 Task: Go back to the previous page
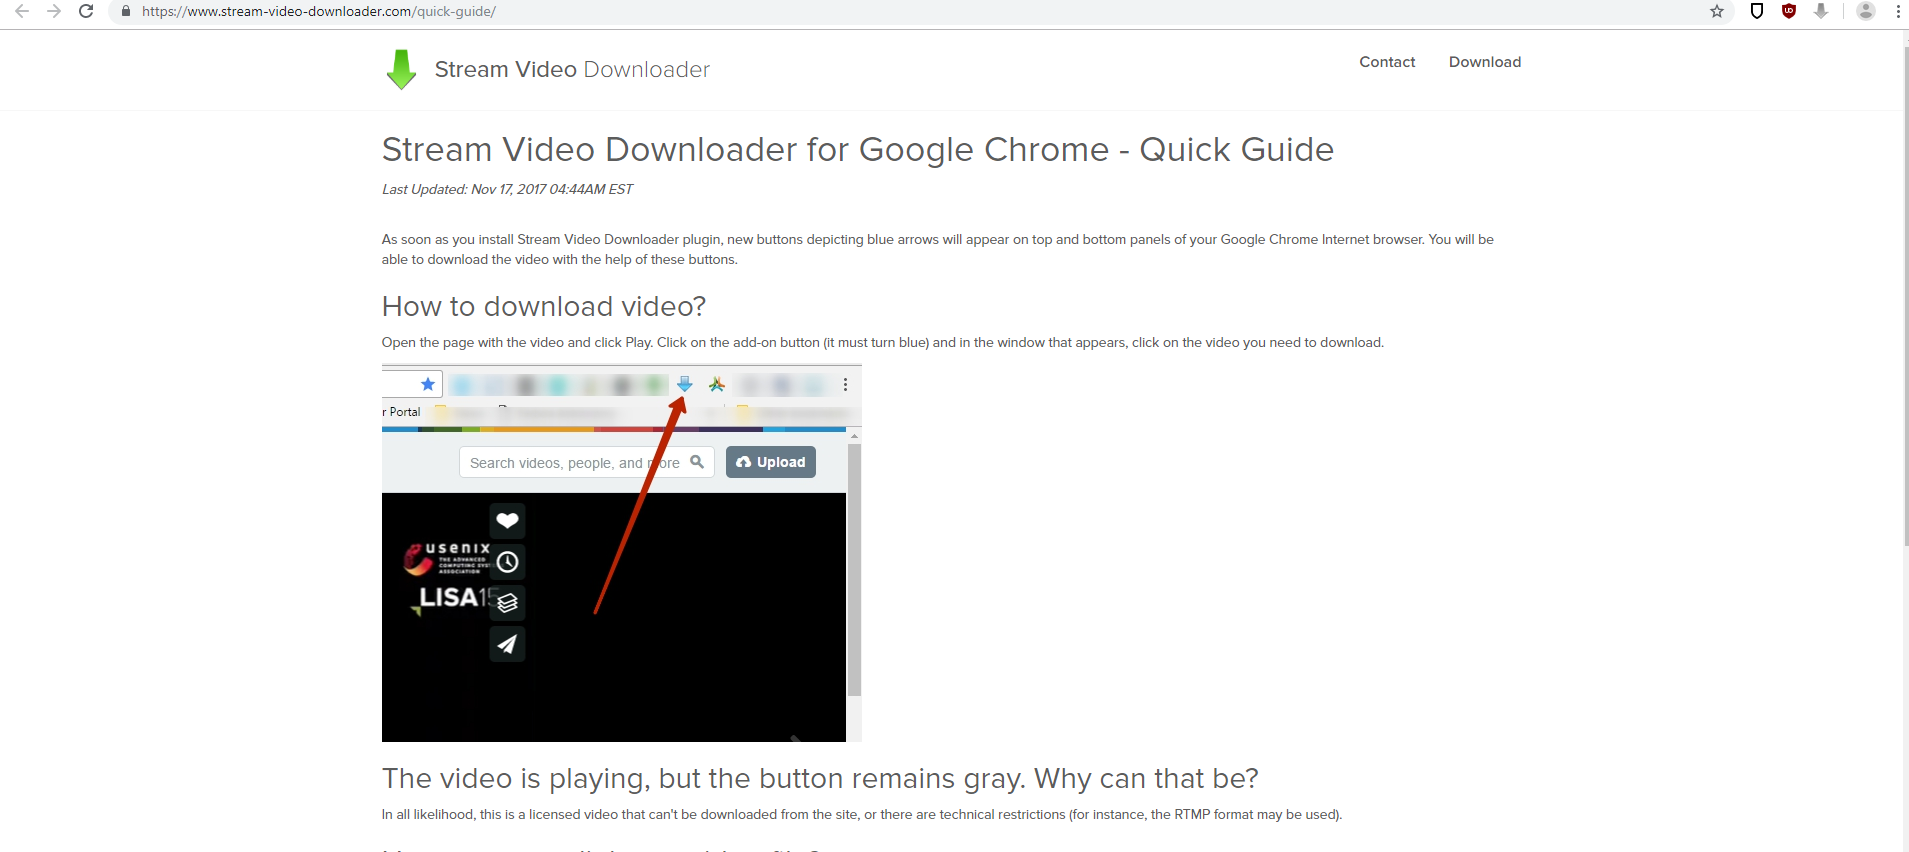click(22, 11)
